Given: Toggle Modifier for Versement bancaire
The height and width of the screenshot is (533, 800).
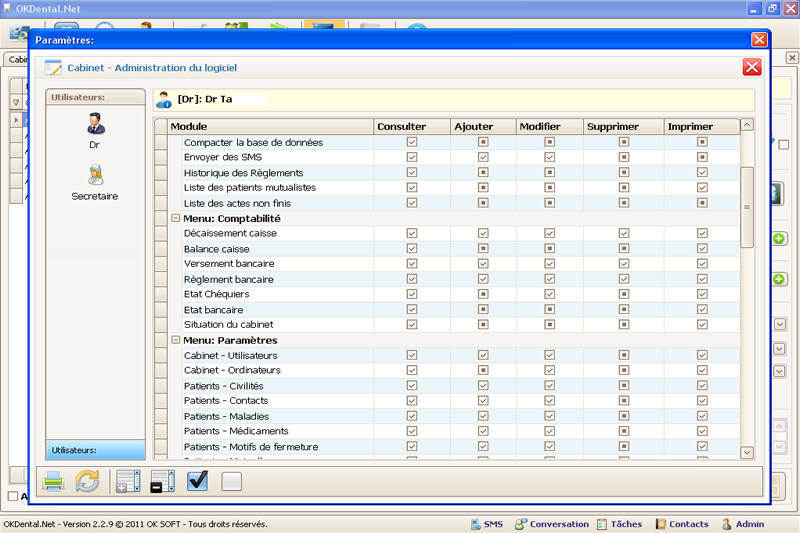Looking at the screenshot, I should click(x=549, y=264).
